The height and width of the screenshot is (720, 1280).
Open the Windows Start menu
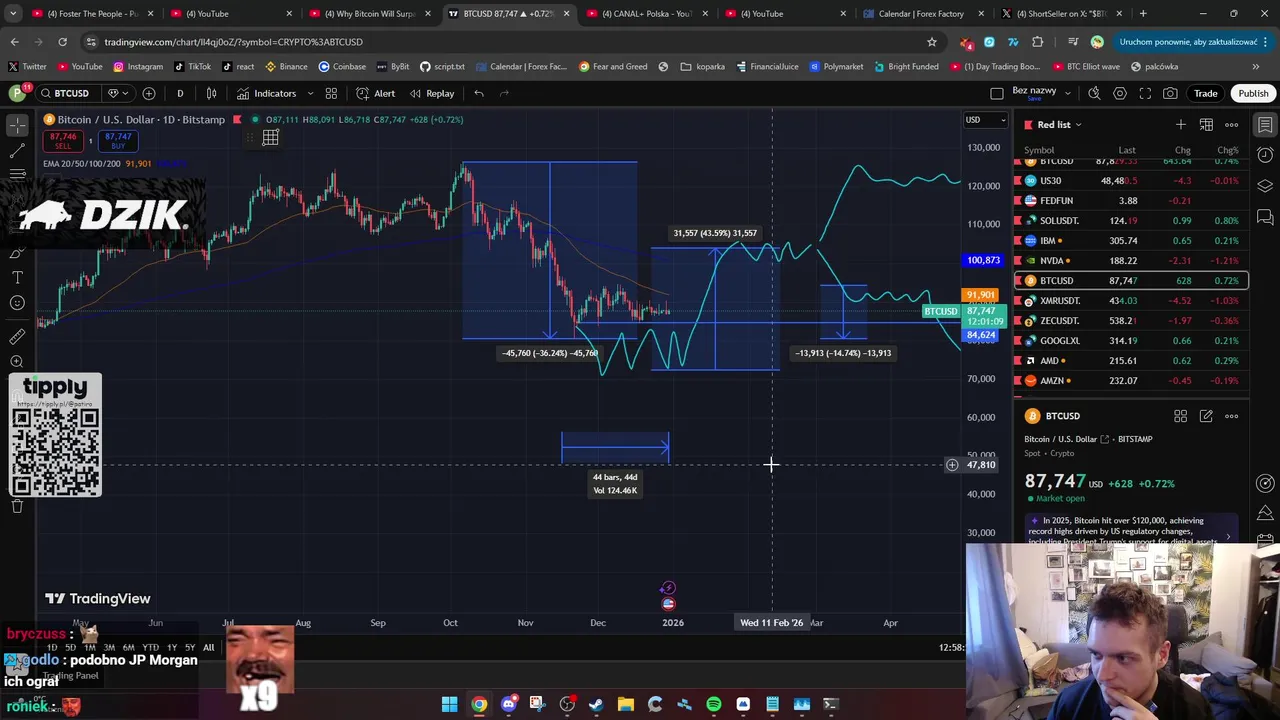(450, 704)
